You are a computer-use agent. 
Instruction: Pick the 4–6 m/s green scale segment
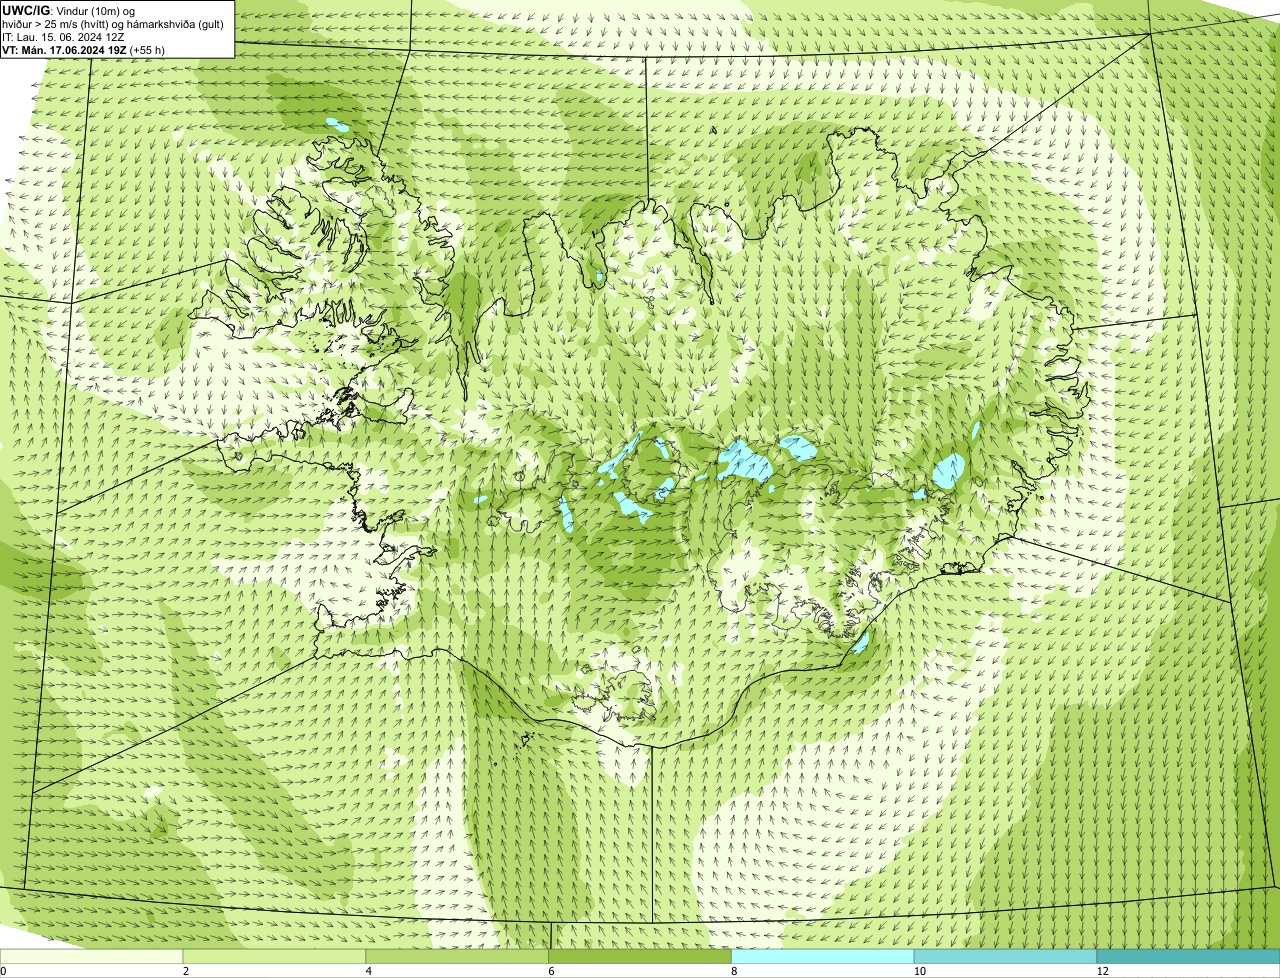tap(458, 956)
